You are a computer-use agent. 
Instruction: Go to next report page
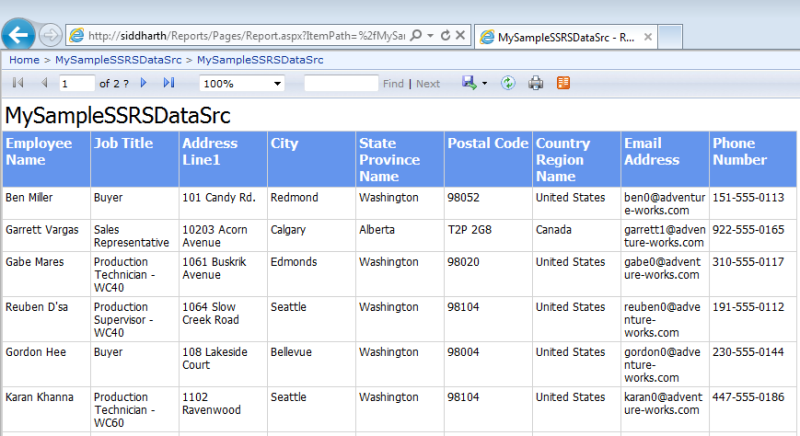(x=144, y=83)
